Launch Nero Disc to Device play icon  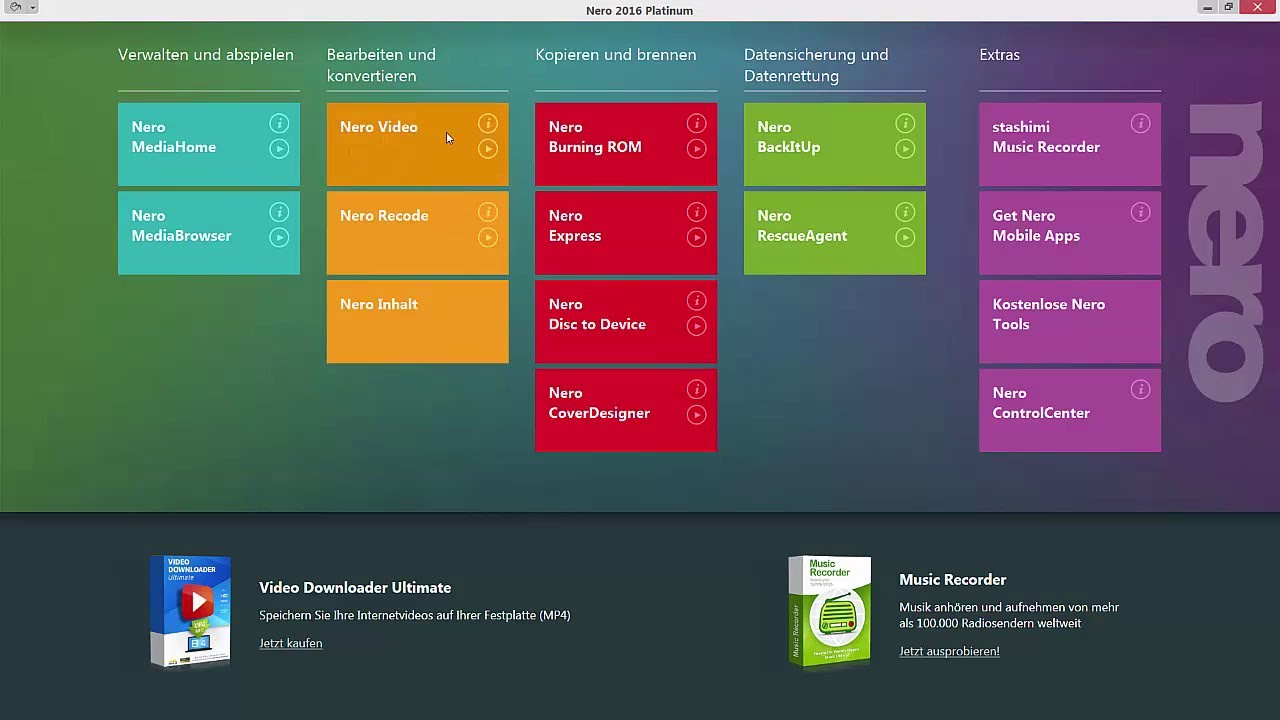697,326
